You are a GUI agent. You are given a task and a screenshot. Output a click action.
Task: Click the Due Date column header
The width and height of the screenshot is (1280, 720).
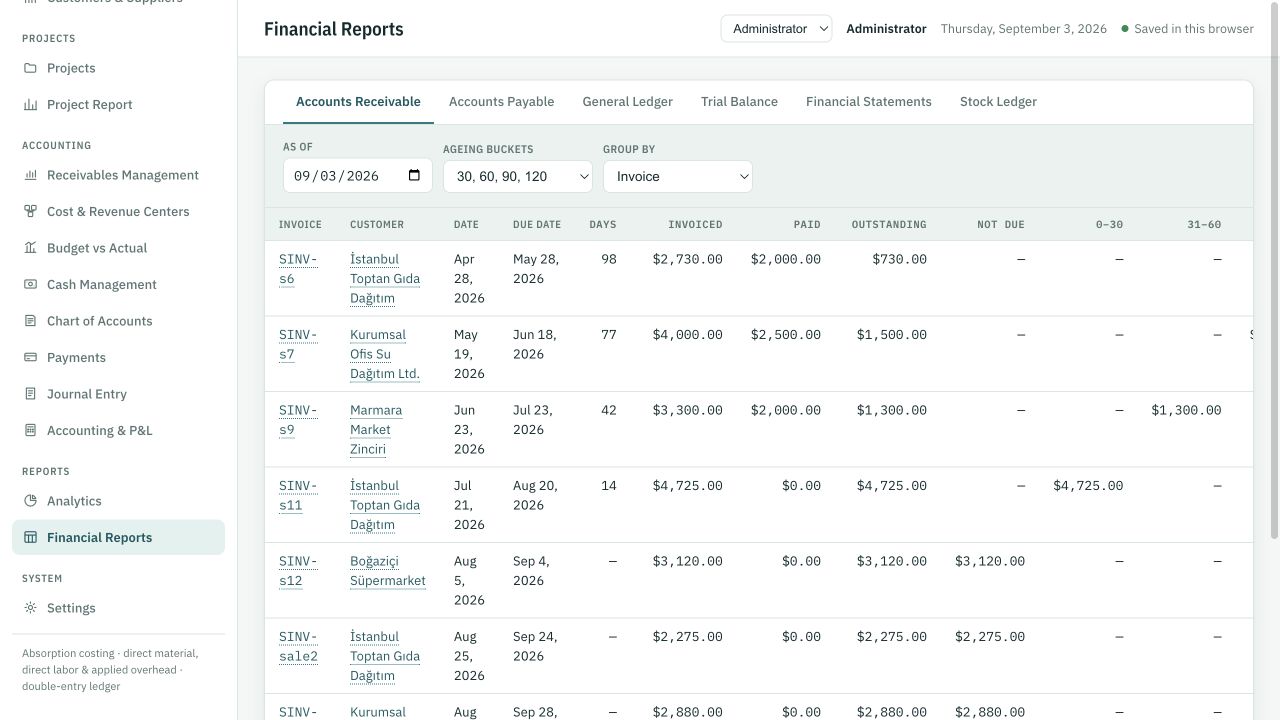coord(537,225)
